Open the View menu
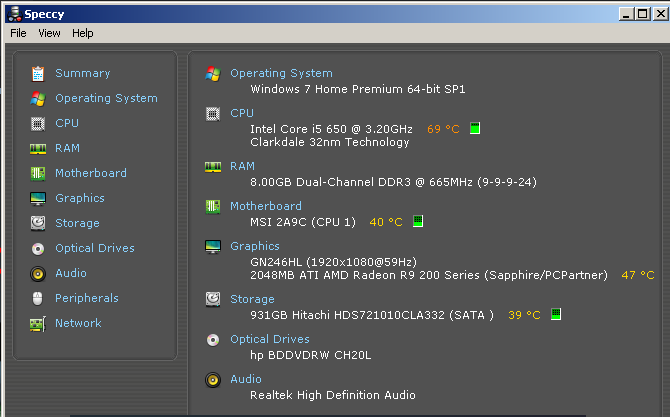 pos(49,33)
